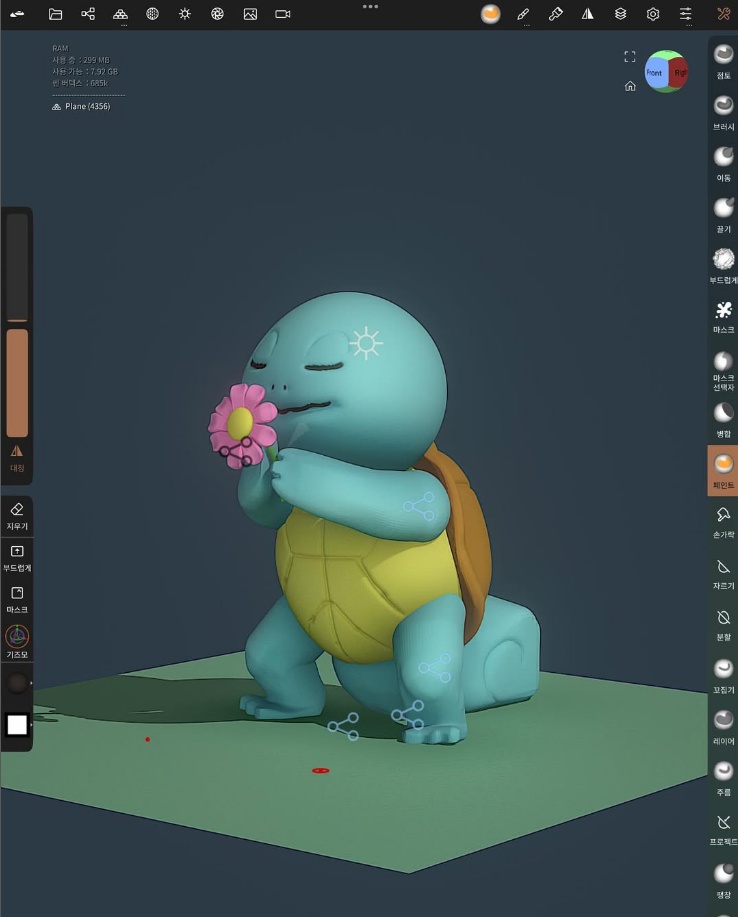Toggle 대칭 symmetry on left panel
The height and width of the screenshot is (917, 738).
tap(17, 458)
